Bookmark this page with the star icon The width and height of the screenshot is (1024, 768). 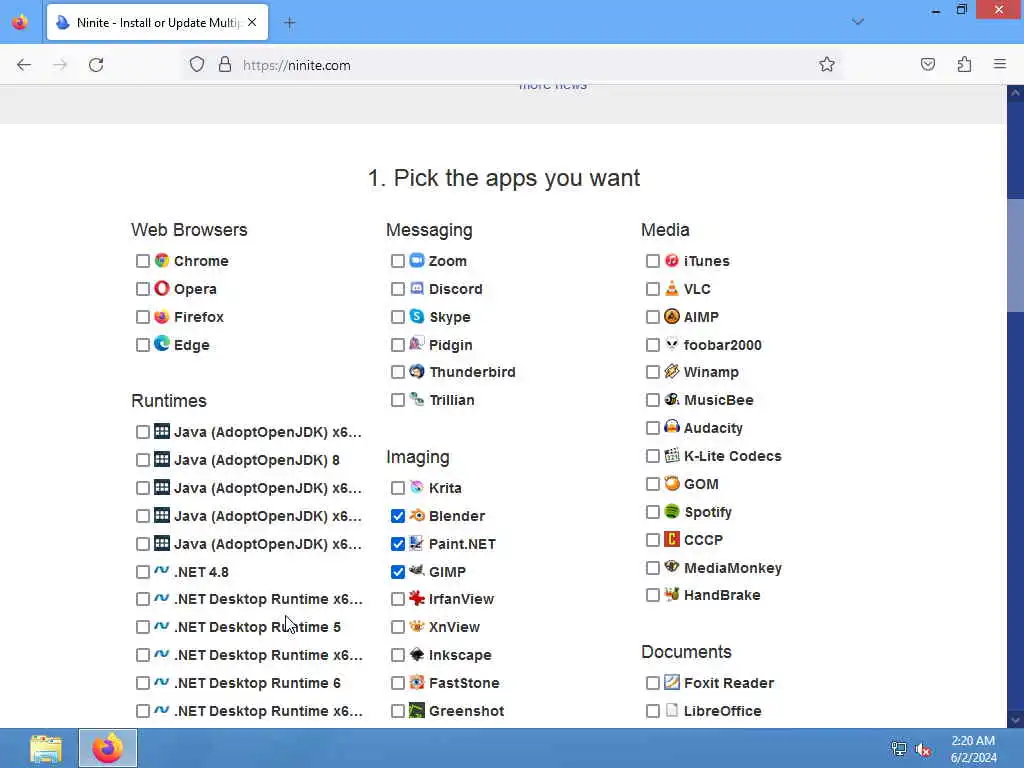827,65
